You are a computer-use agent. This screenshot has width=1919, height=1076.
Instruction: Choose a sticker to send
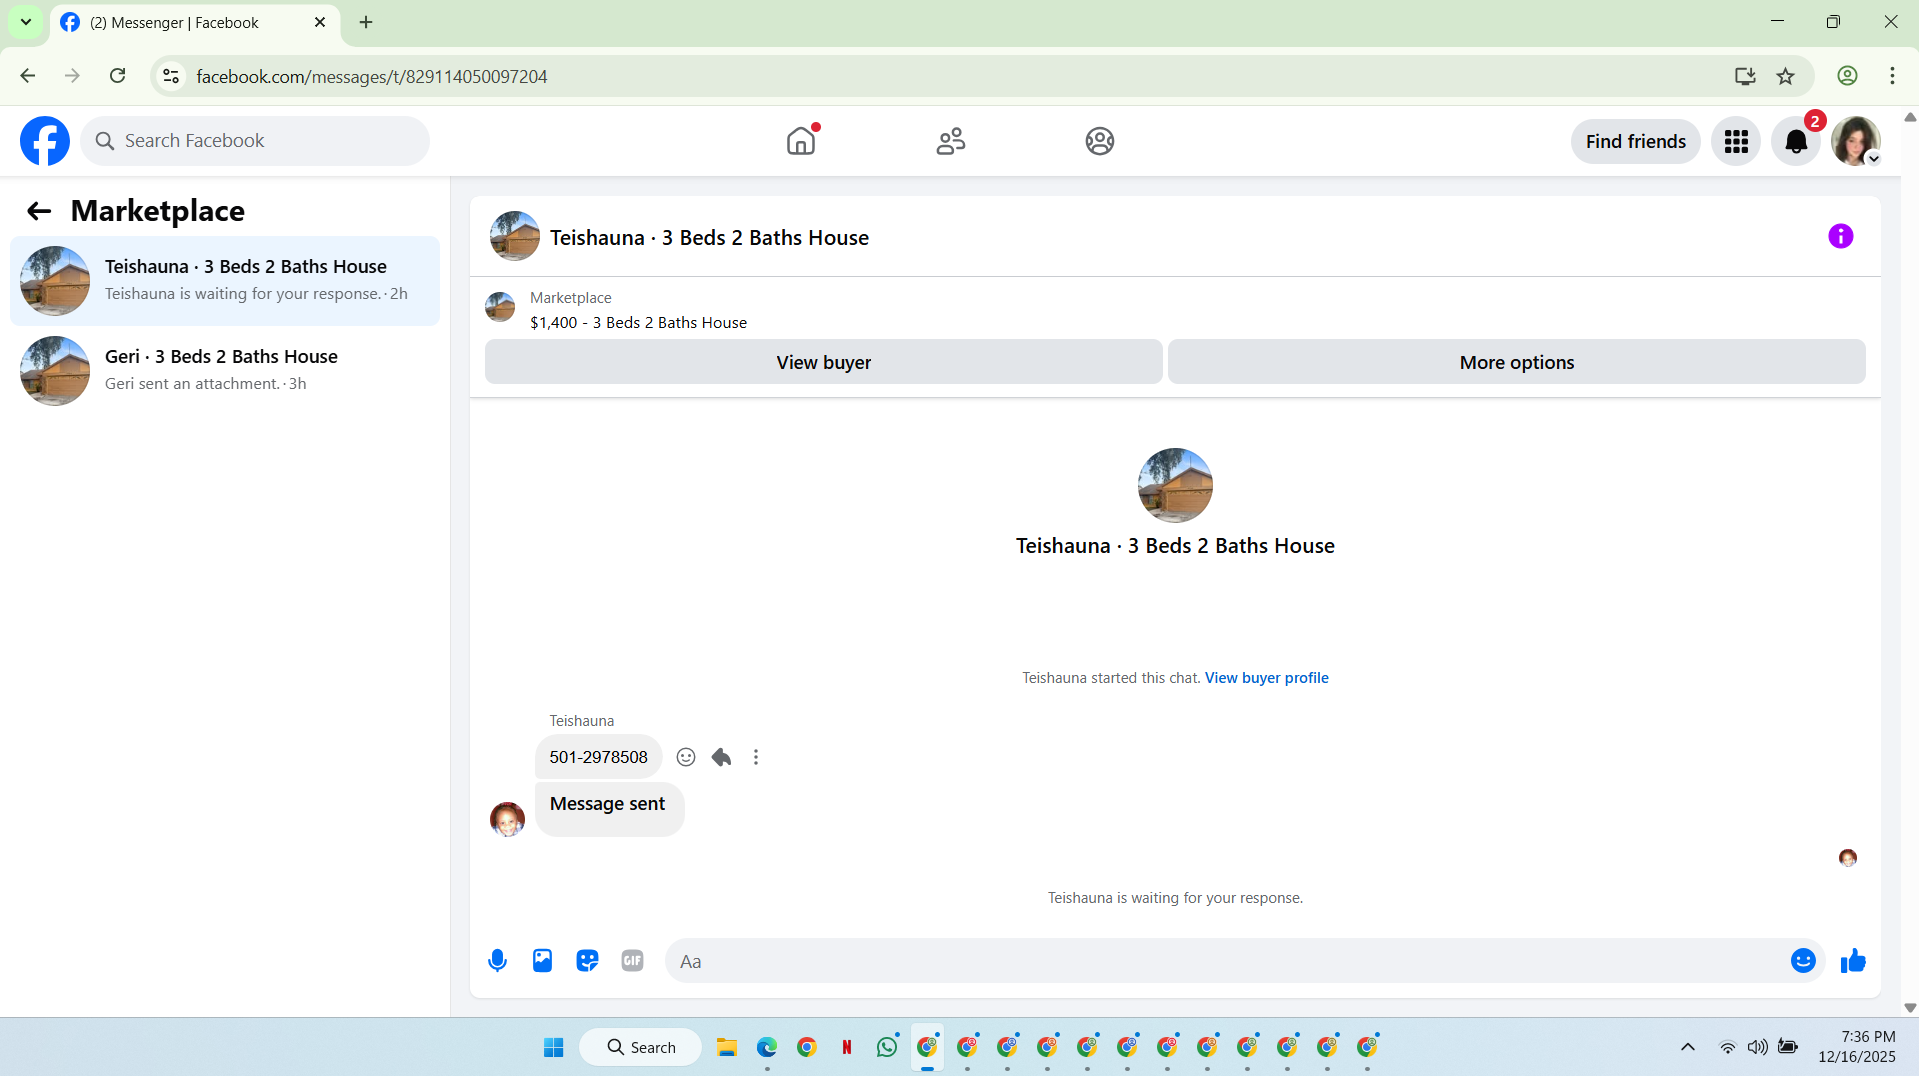click(x=587, y=961)
